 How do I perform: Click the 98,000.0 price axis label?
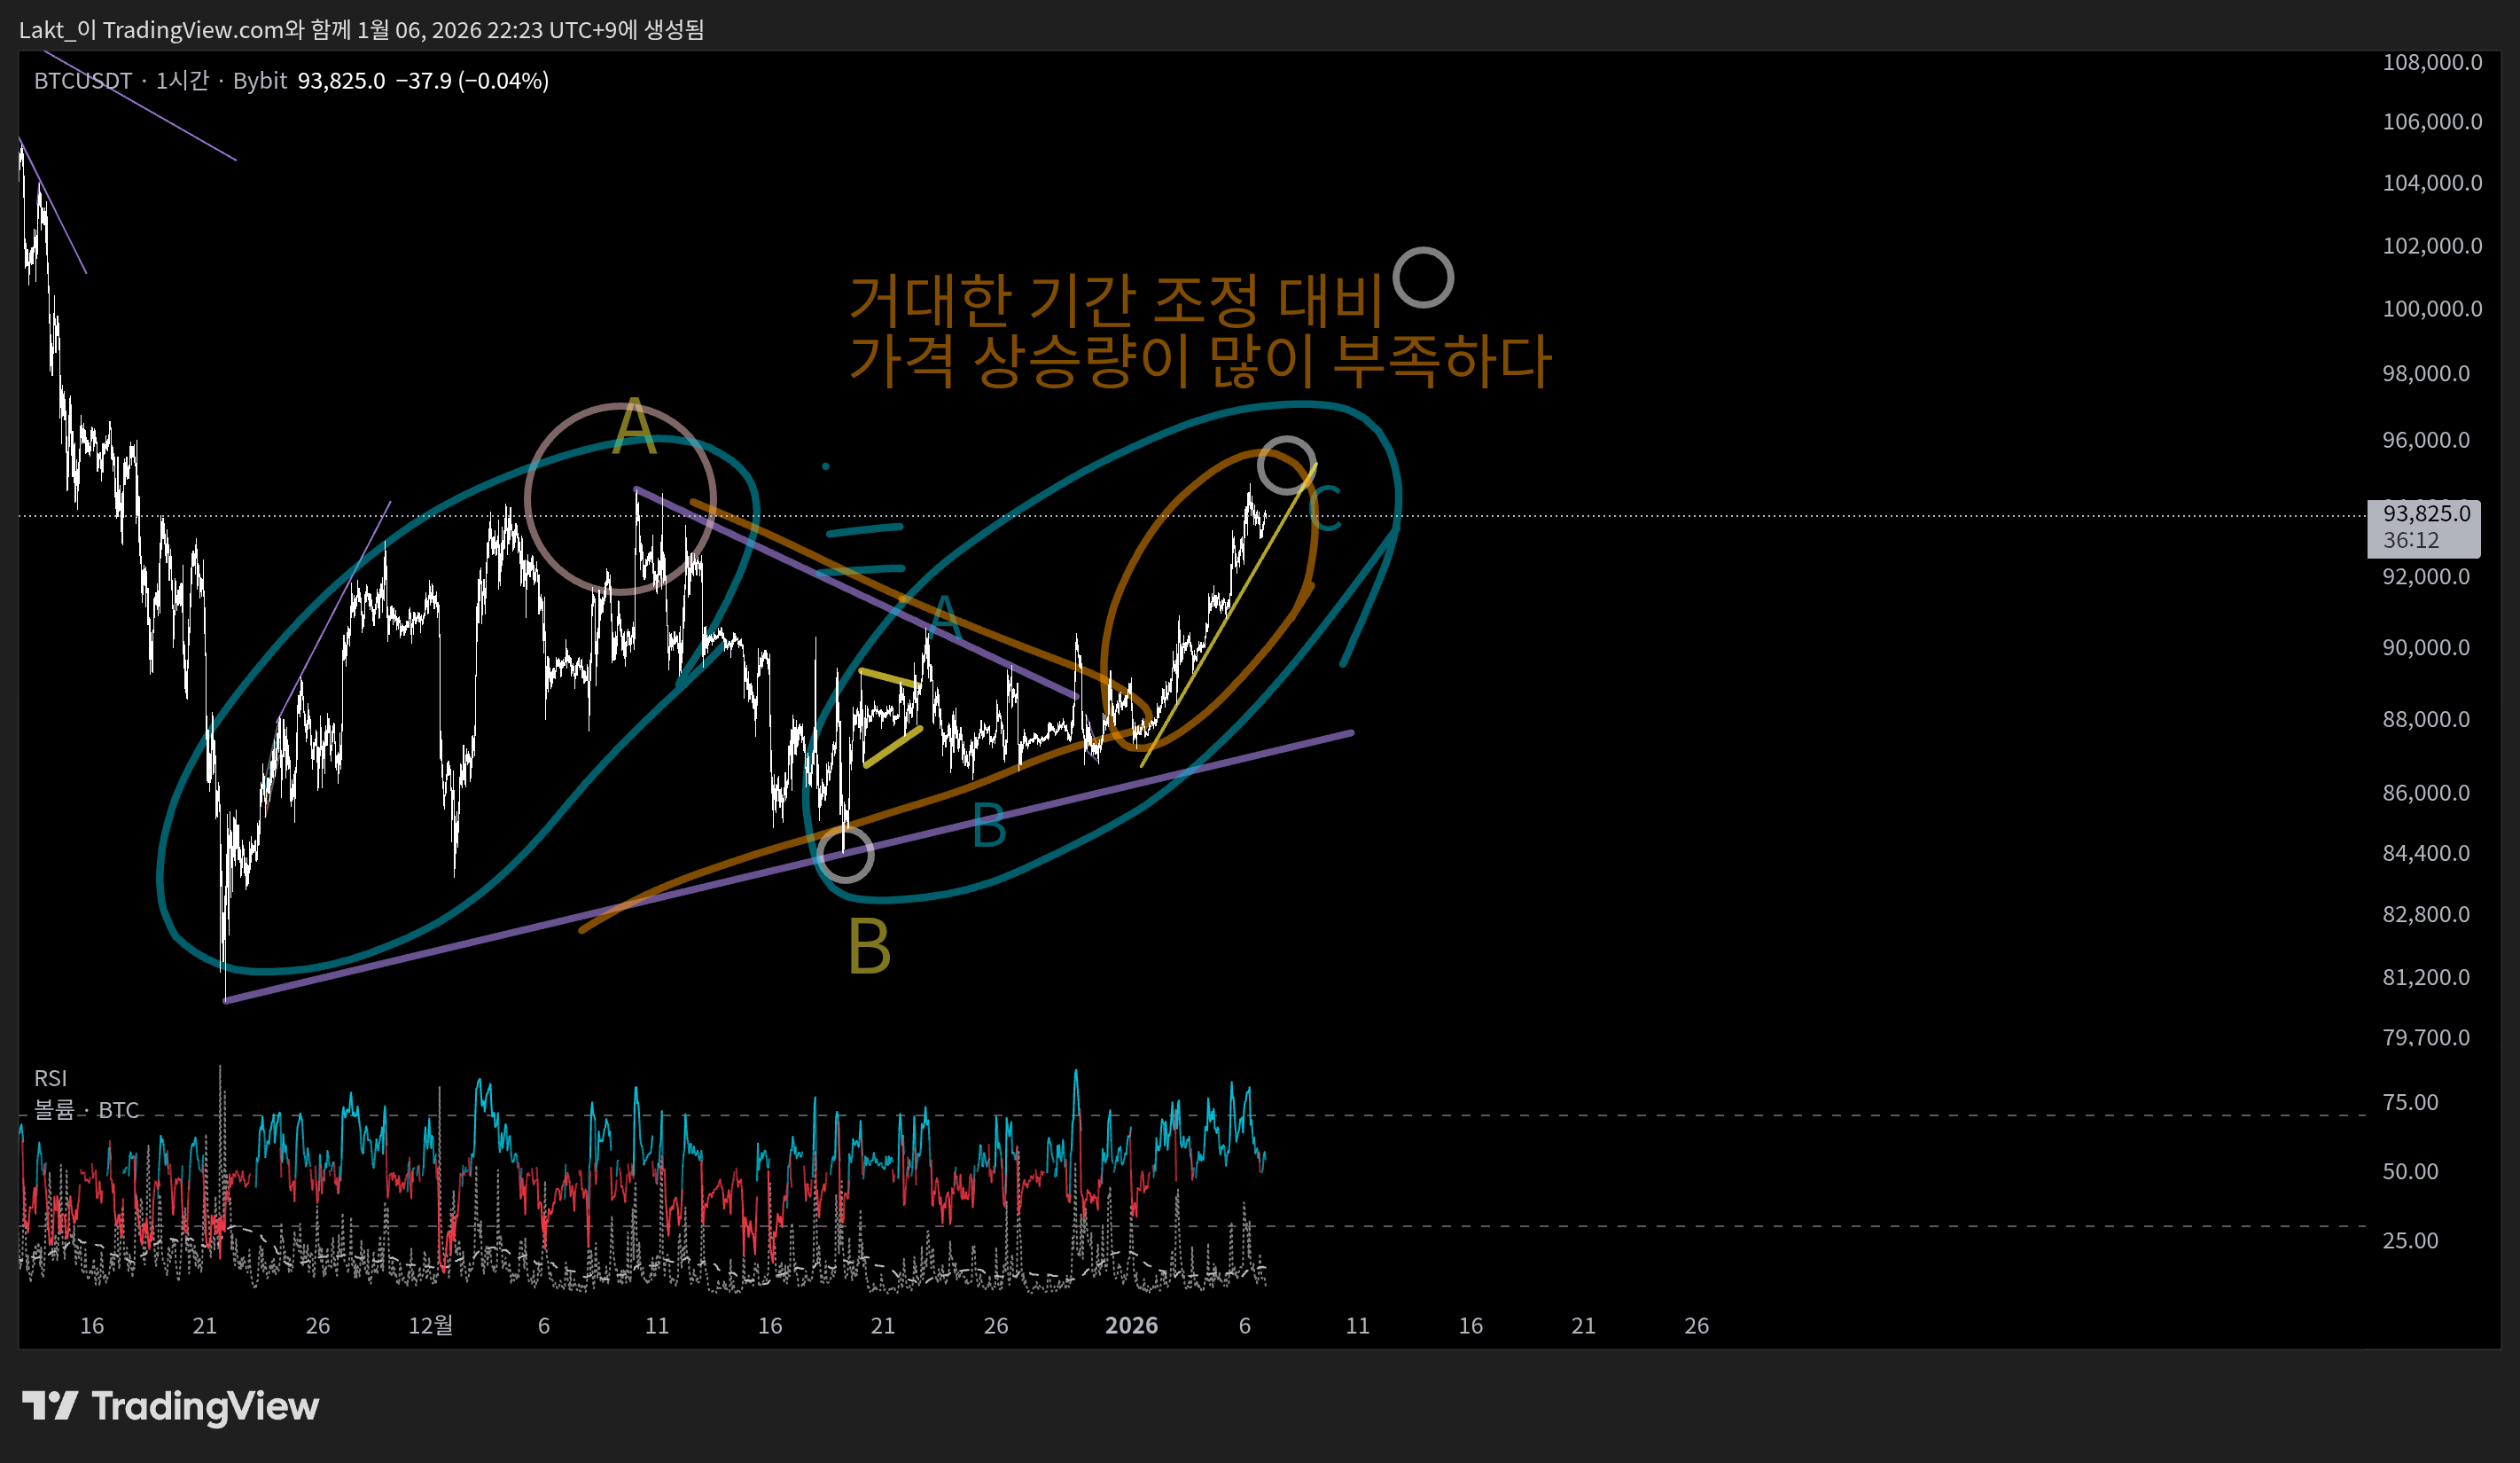tap(2426, 374)
